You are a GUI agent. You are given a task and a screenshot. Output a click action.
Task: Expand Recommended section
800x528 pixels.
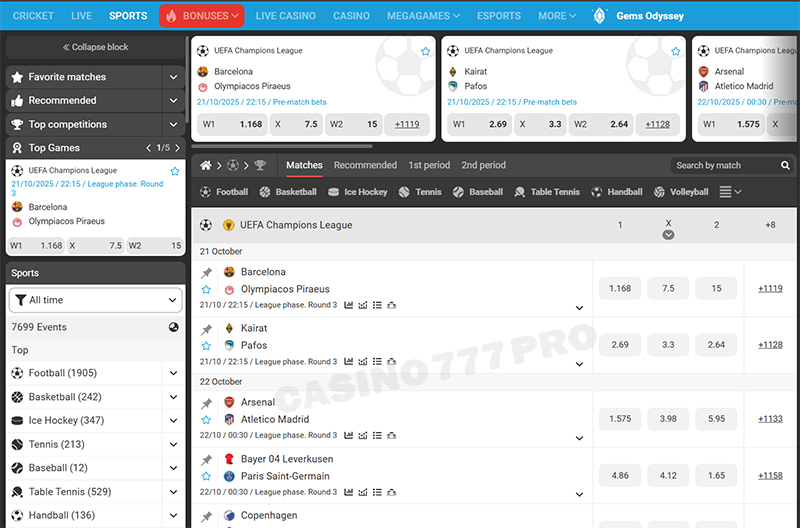click(x=173, y=100)
